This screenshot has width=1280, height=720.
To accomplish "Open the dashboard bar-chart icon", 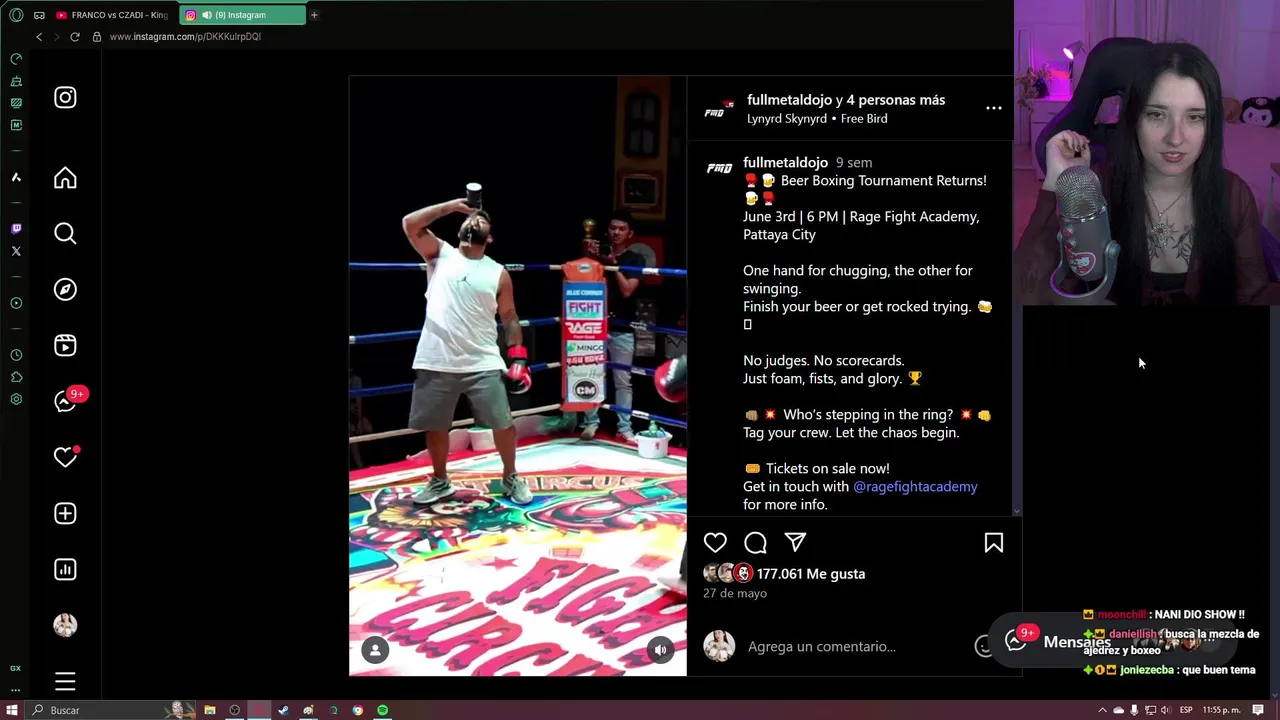I will click(x=65, y=569).
